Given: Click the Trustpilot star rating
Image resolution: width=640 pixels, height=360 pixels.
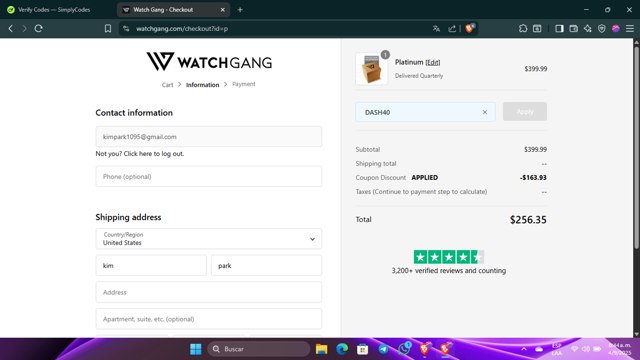Looking at the screenshot, I should 449,257.
